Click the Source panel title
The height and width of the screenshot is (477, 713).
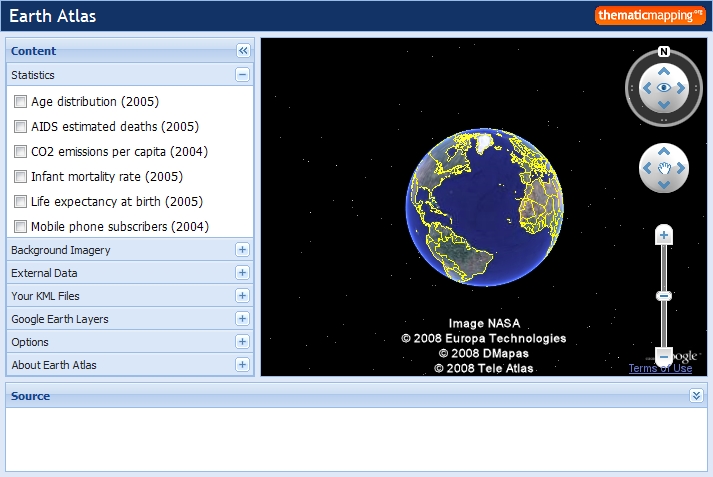30,396
